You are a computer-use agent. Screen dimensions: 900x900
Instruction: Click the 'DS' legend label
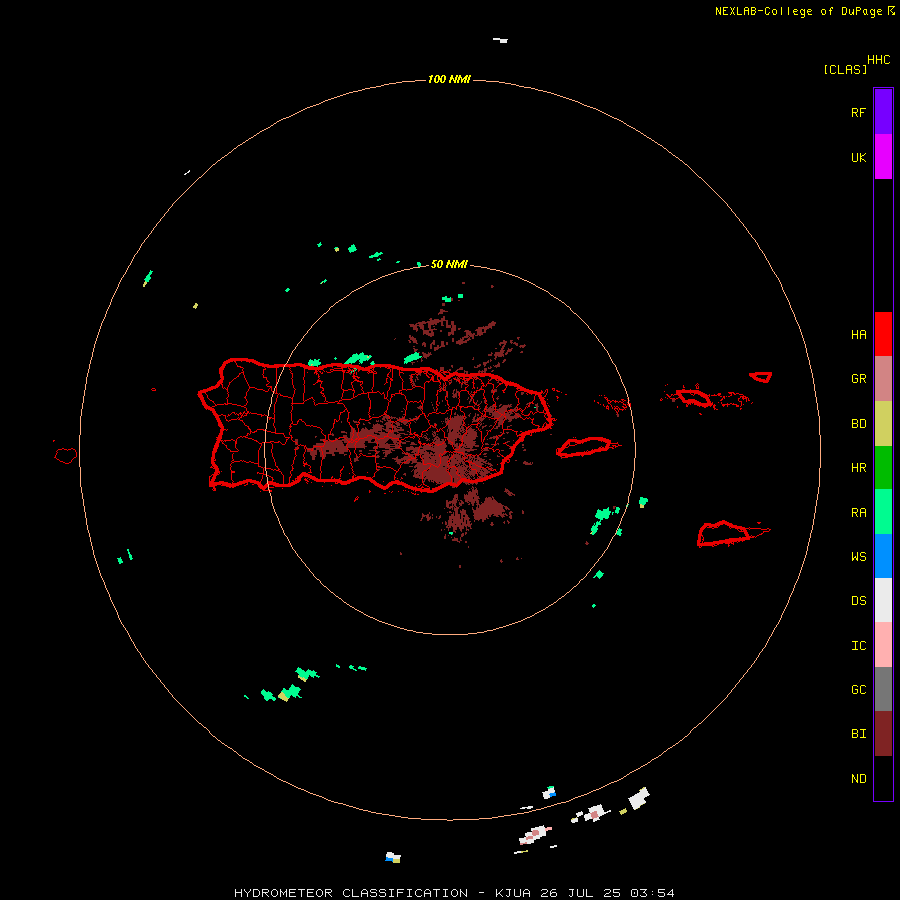pyautogui.click(x=859, y=601)
